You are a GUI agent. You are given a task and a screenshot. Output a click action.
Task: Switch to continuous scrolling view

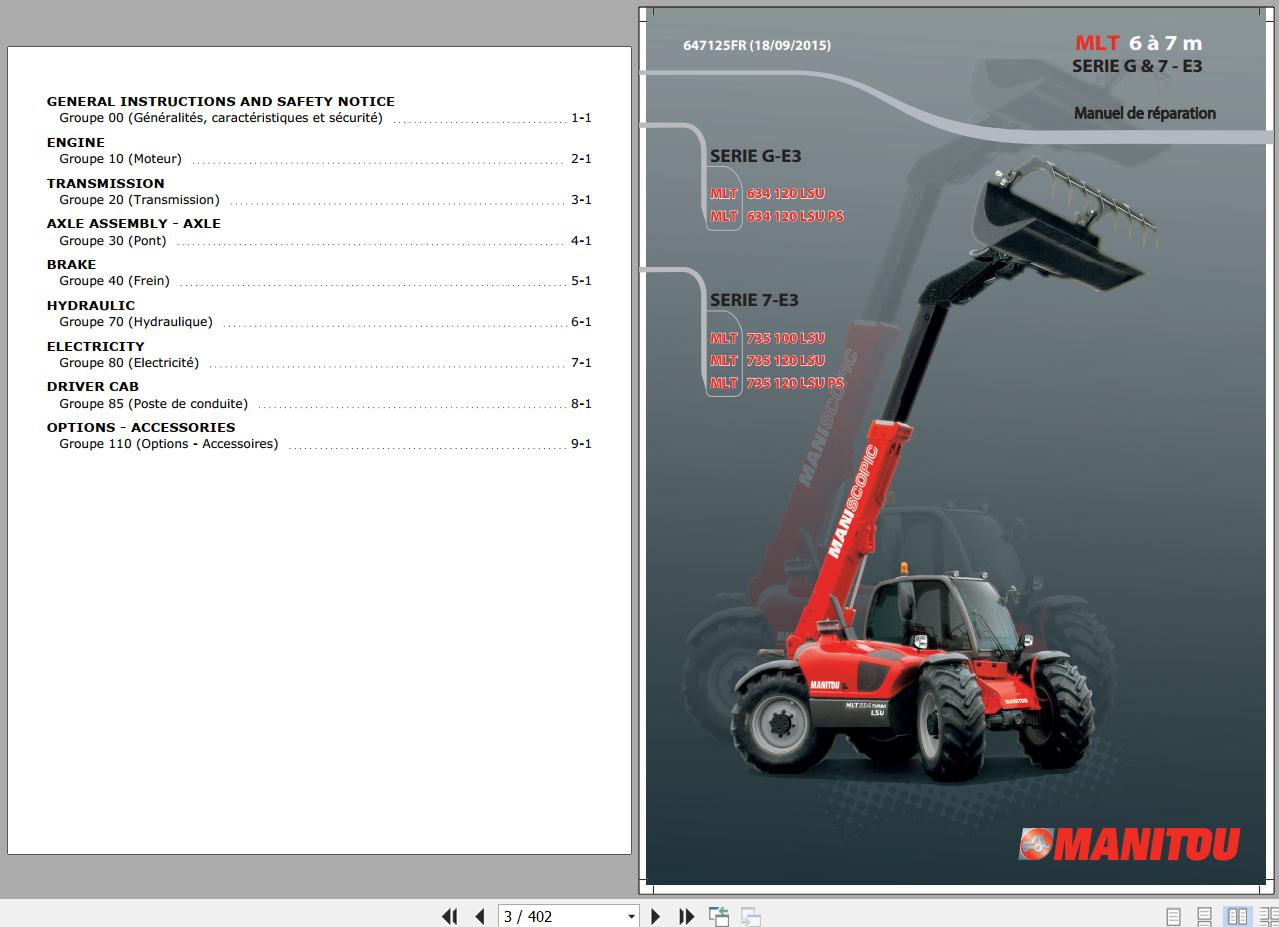pyautogui.click(x=1205, y=916)
